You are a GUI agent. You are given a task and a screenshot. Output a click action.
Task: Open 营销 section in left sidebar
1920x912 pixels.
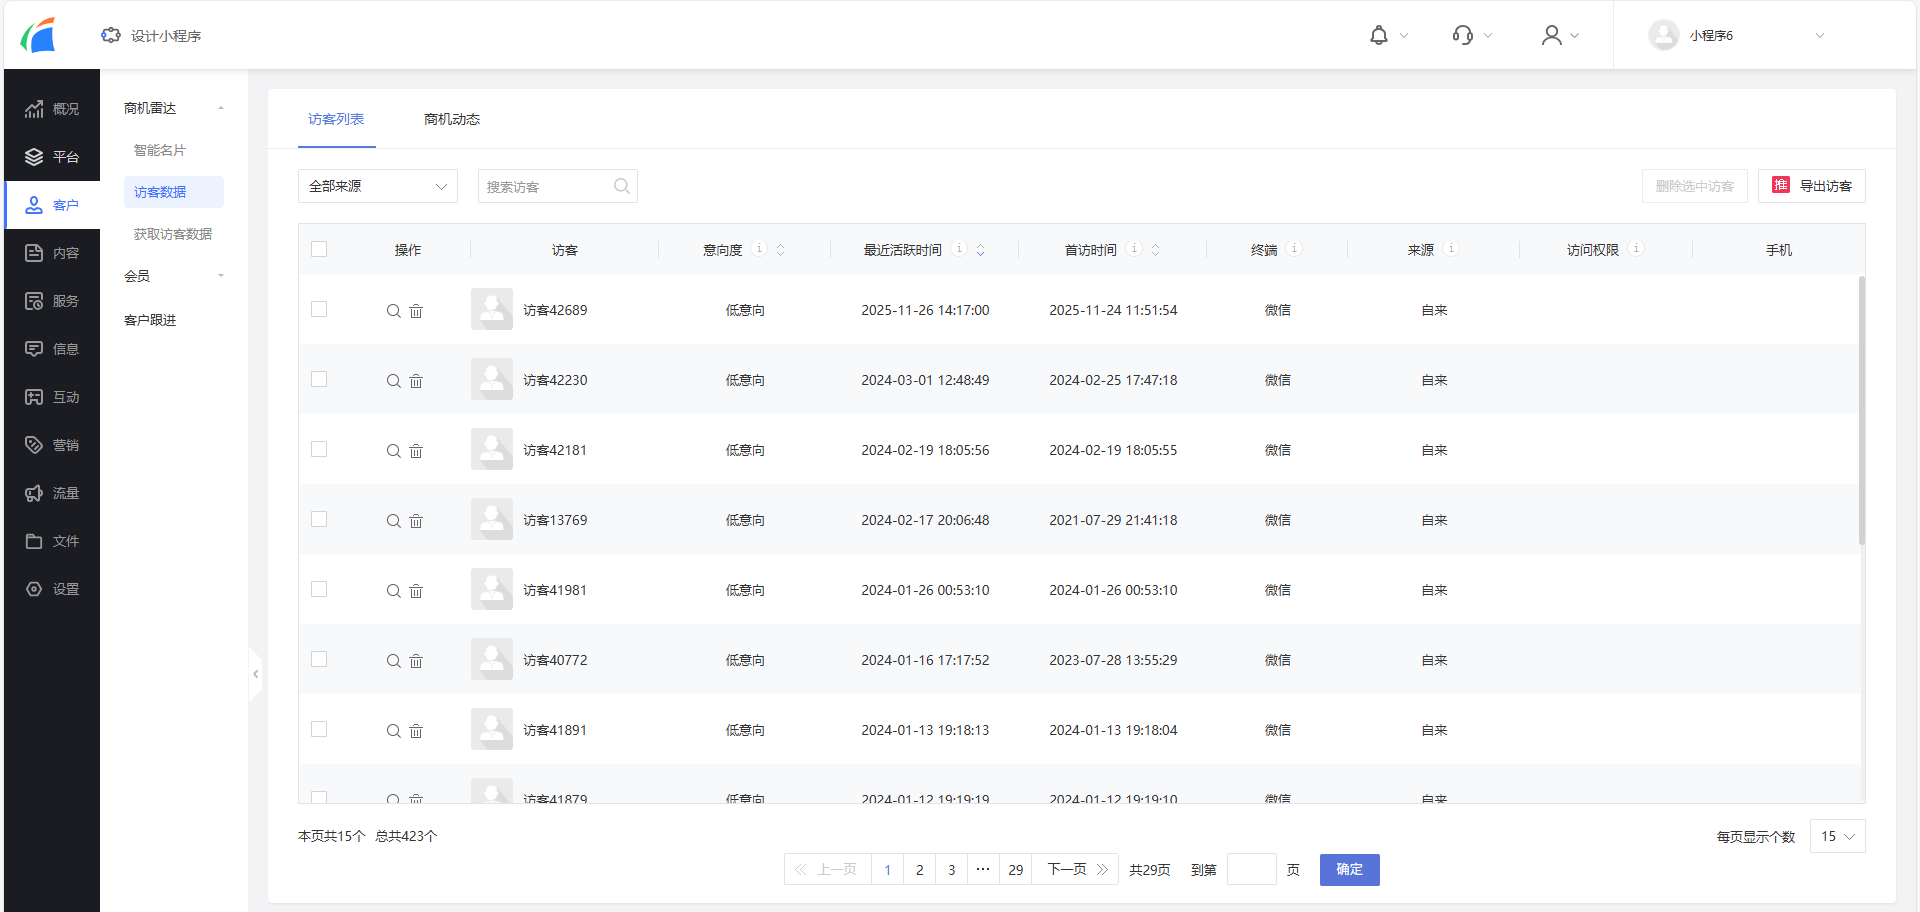[x=52, y=445]
